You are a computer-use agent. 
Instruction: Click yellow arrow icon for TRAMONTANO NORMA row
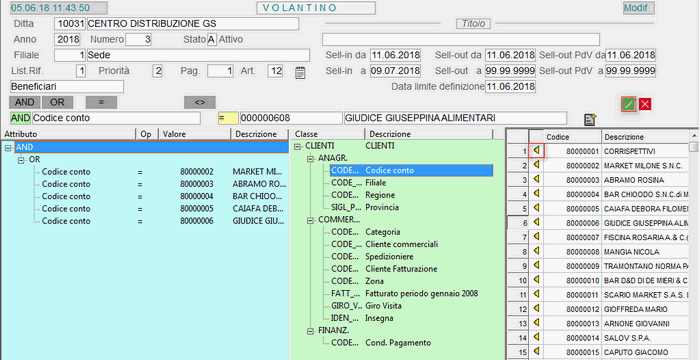tap(536, 265)
